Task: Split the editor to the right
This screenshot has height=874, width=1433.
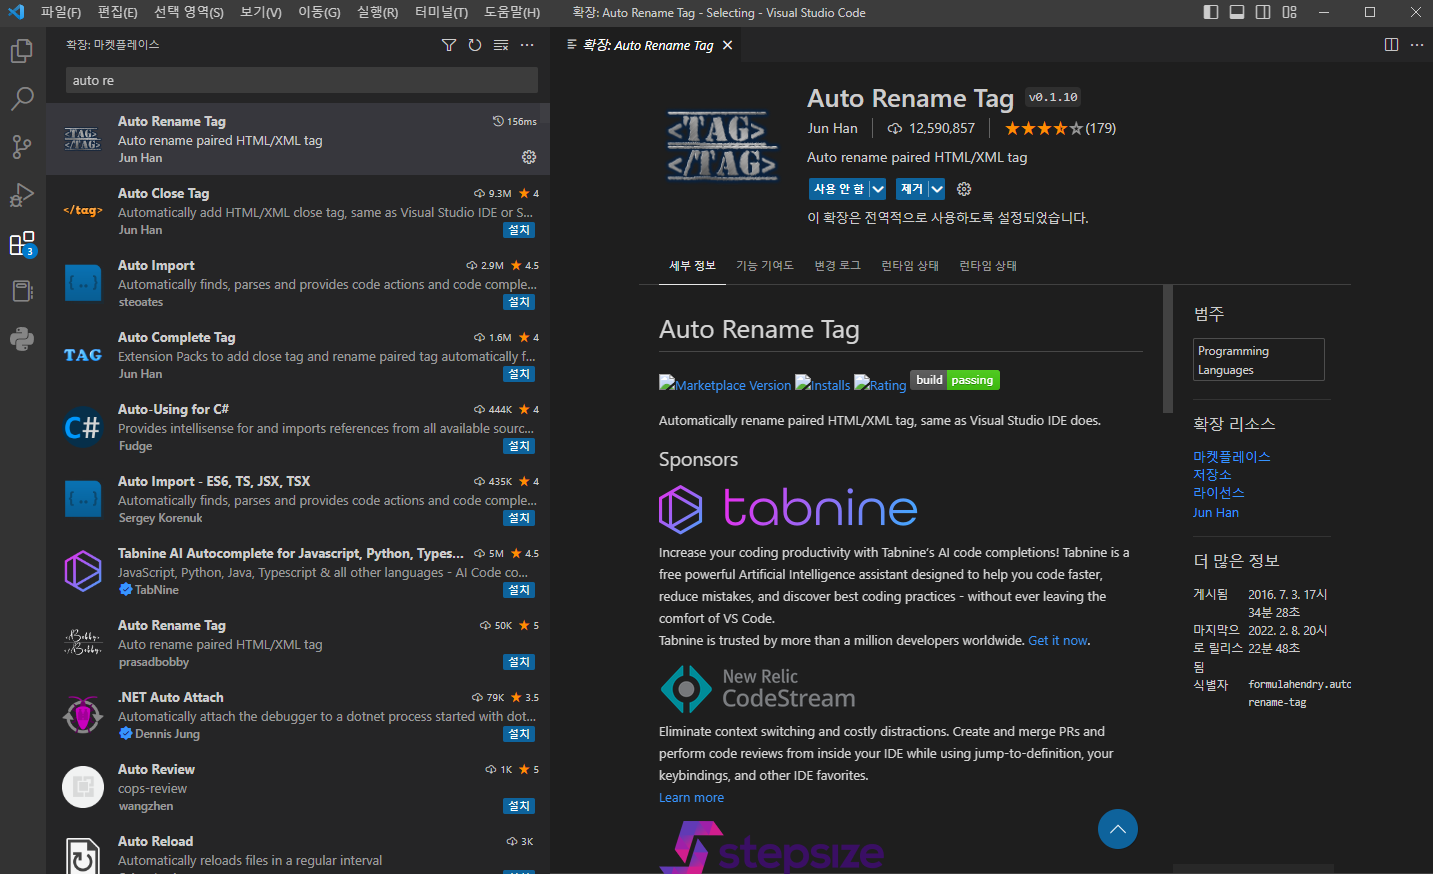Action: (1391, 45)
